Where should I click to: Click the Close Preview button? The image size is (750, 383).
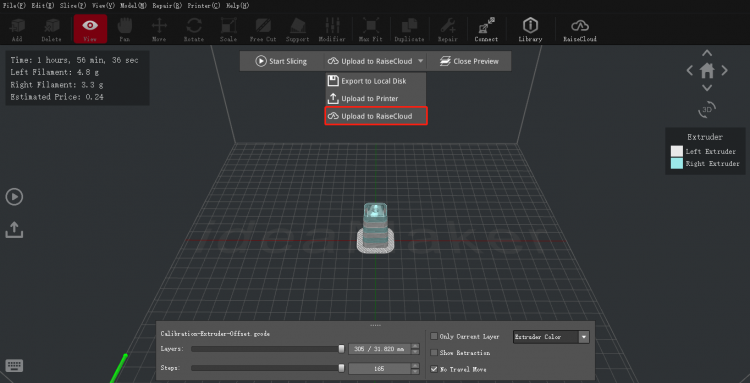click(x=469, y=61)
